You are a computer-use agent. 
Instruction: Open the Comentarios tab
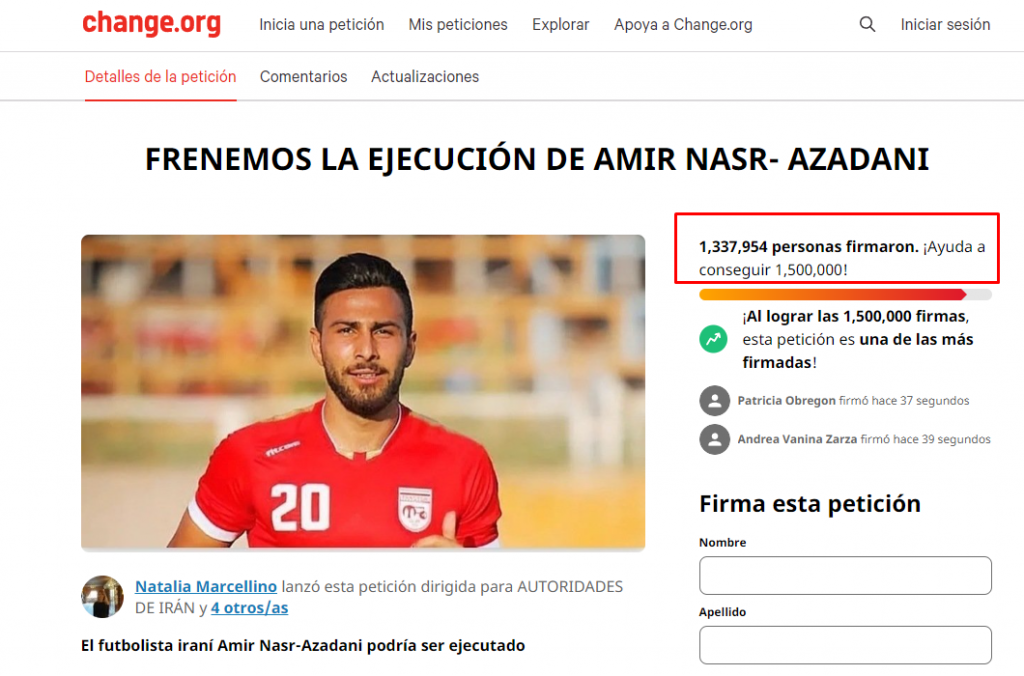tap(304, 76)
